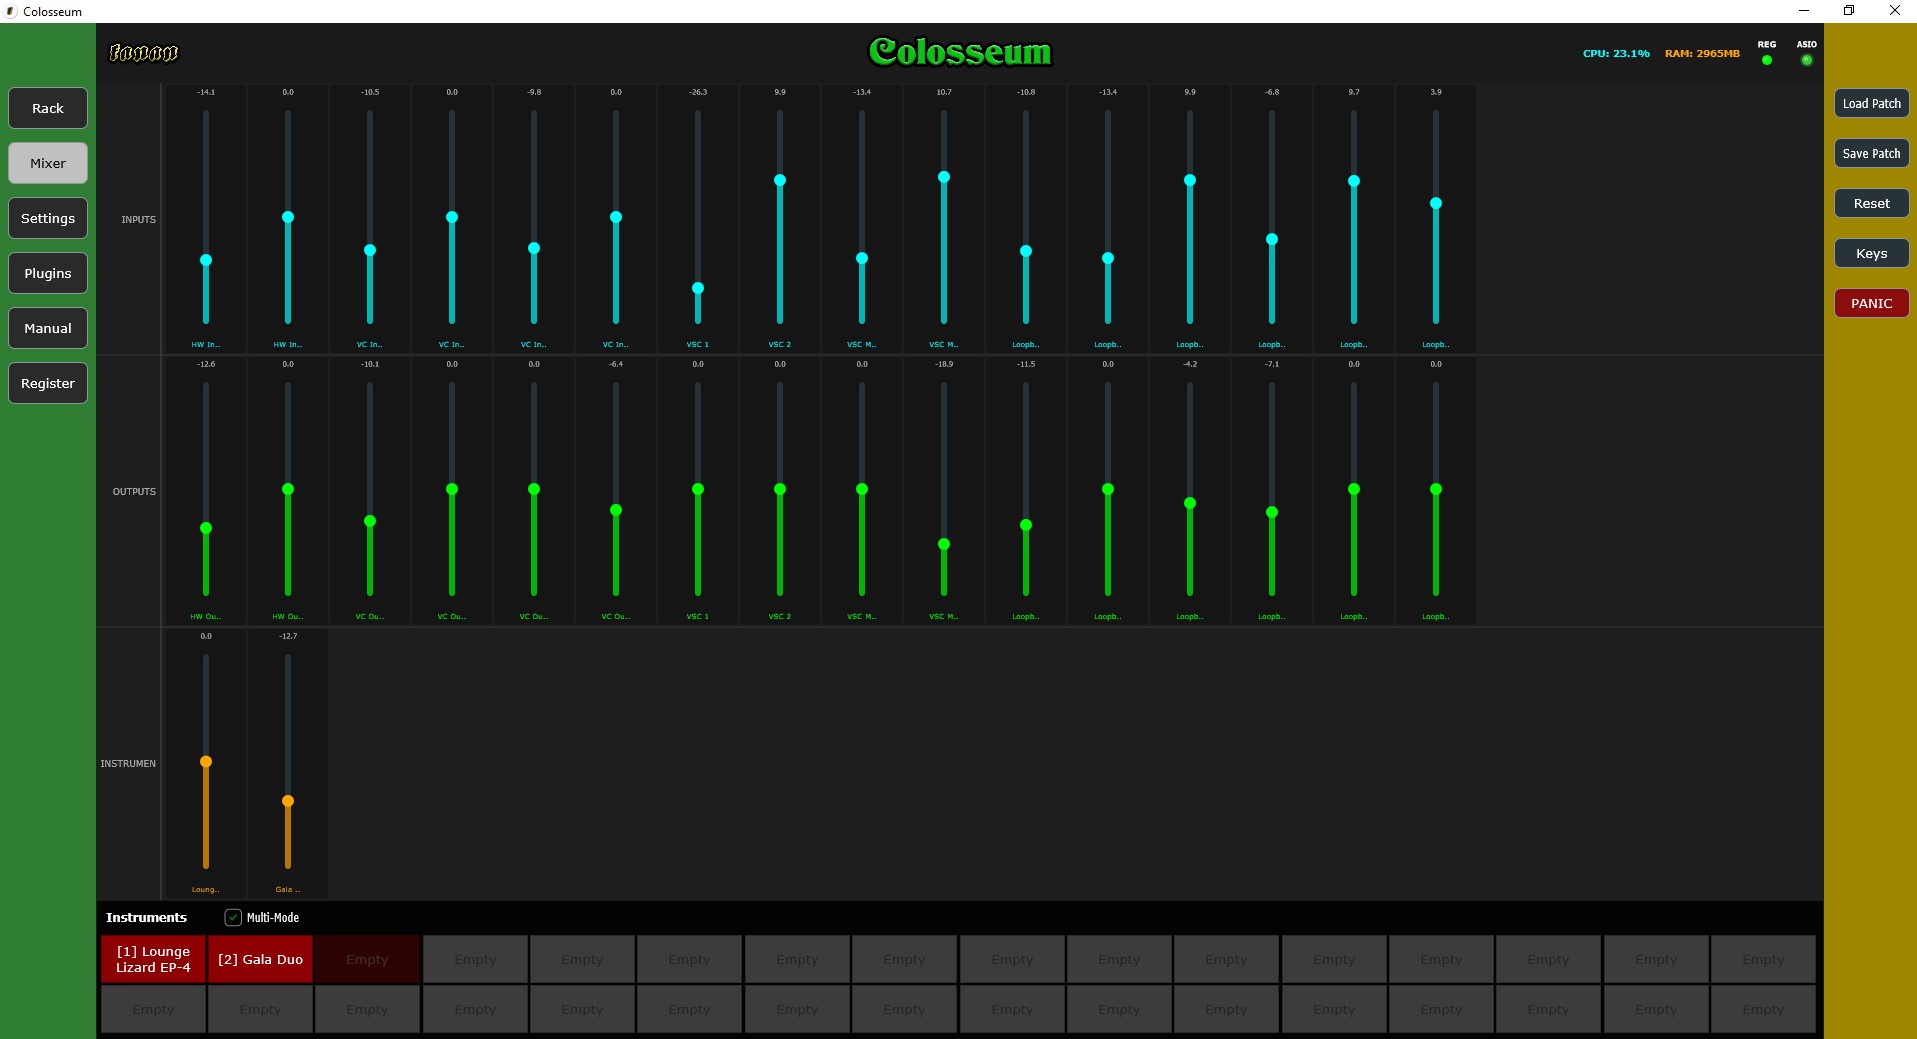Click the input fader handle showing 10.7
Viewport: 1917px width, 1039px height.
point(944,177)
